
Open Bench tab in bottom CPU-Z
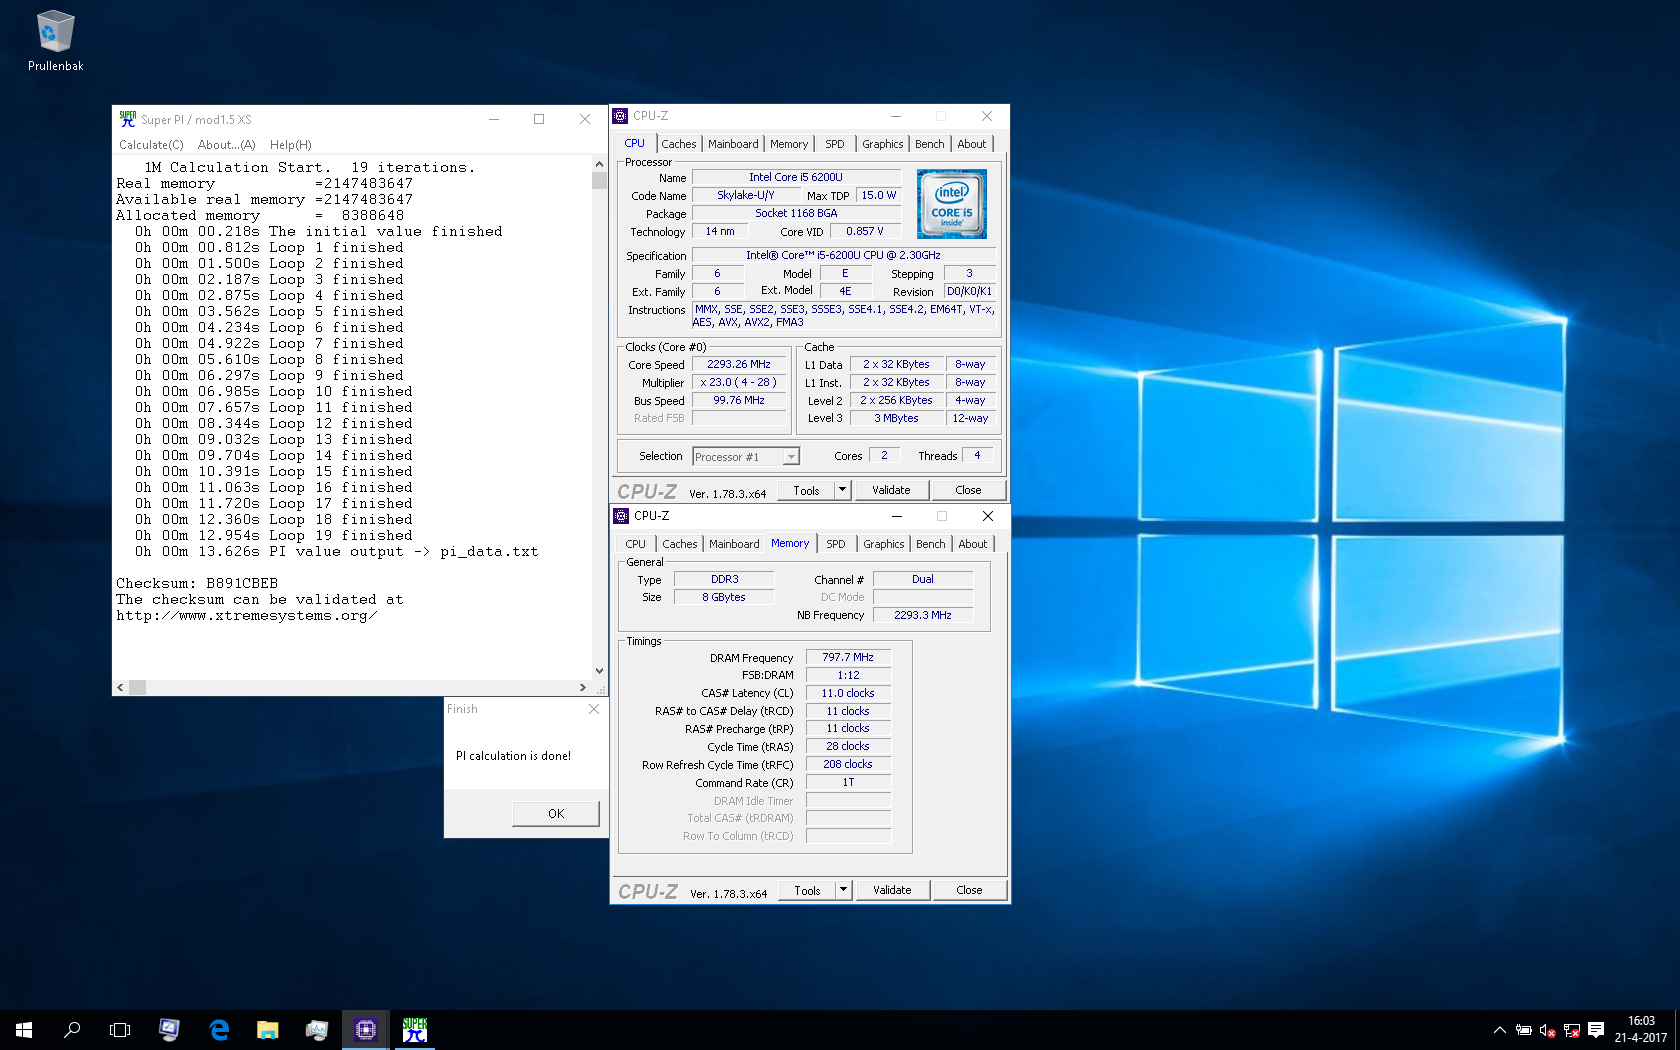(931, 544)
